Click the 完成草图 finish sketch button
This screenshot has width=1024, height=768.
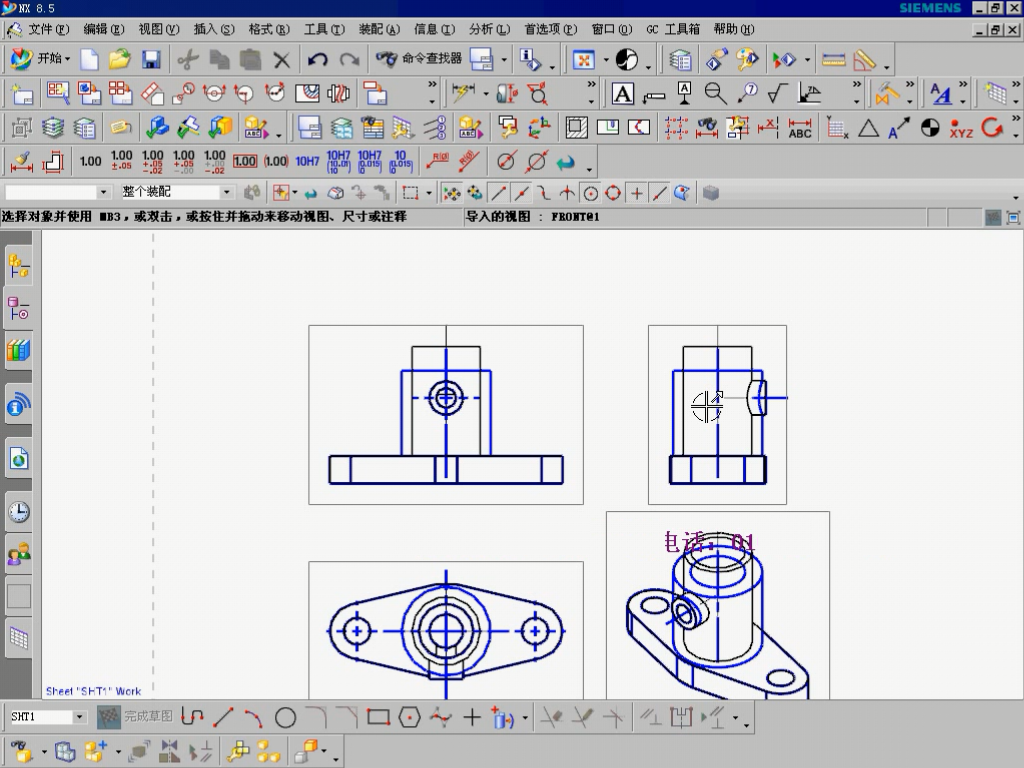pyautogui.click(x=135, y=717)
